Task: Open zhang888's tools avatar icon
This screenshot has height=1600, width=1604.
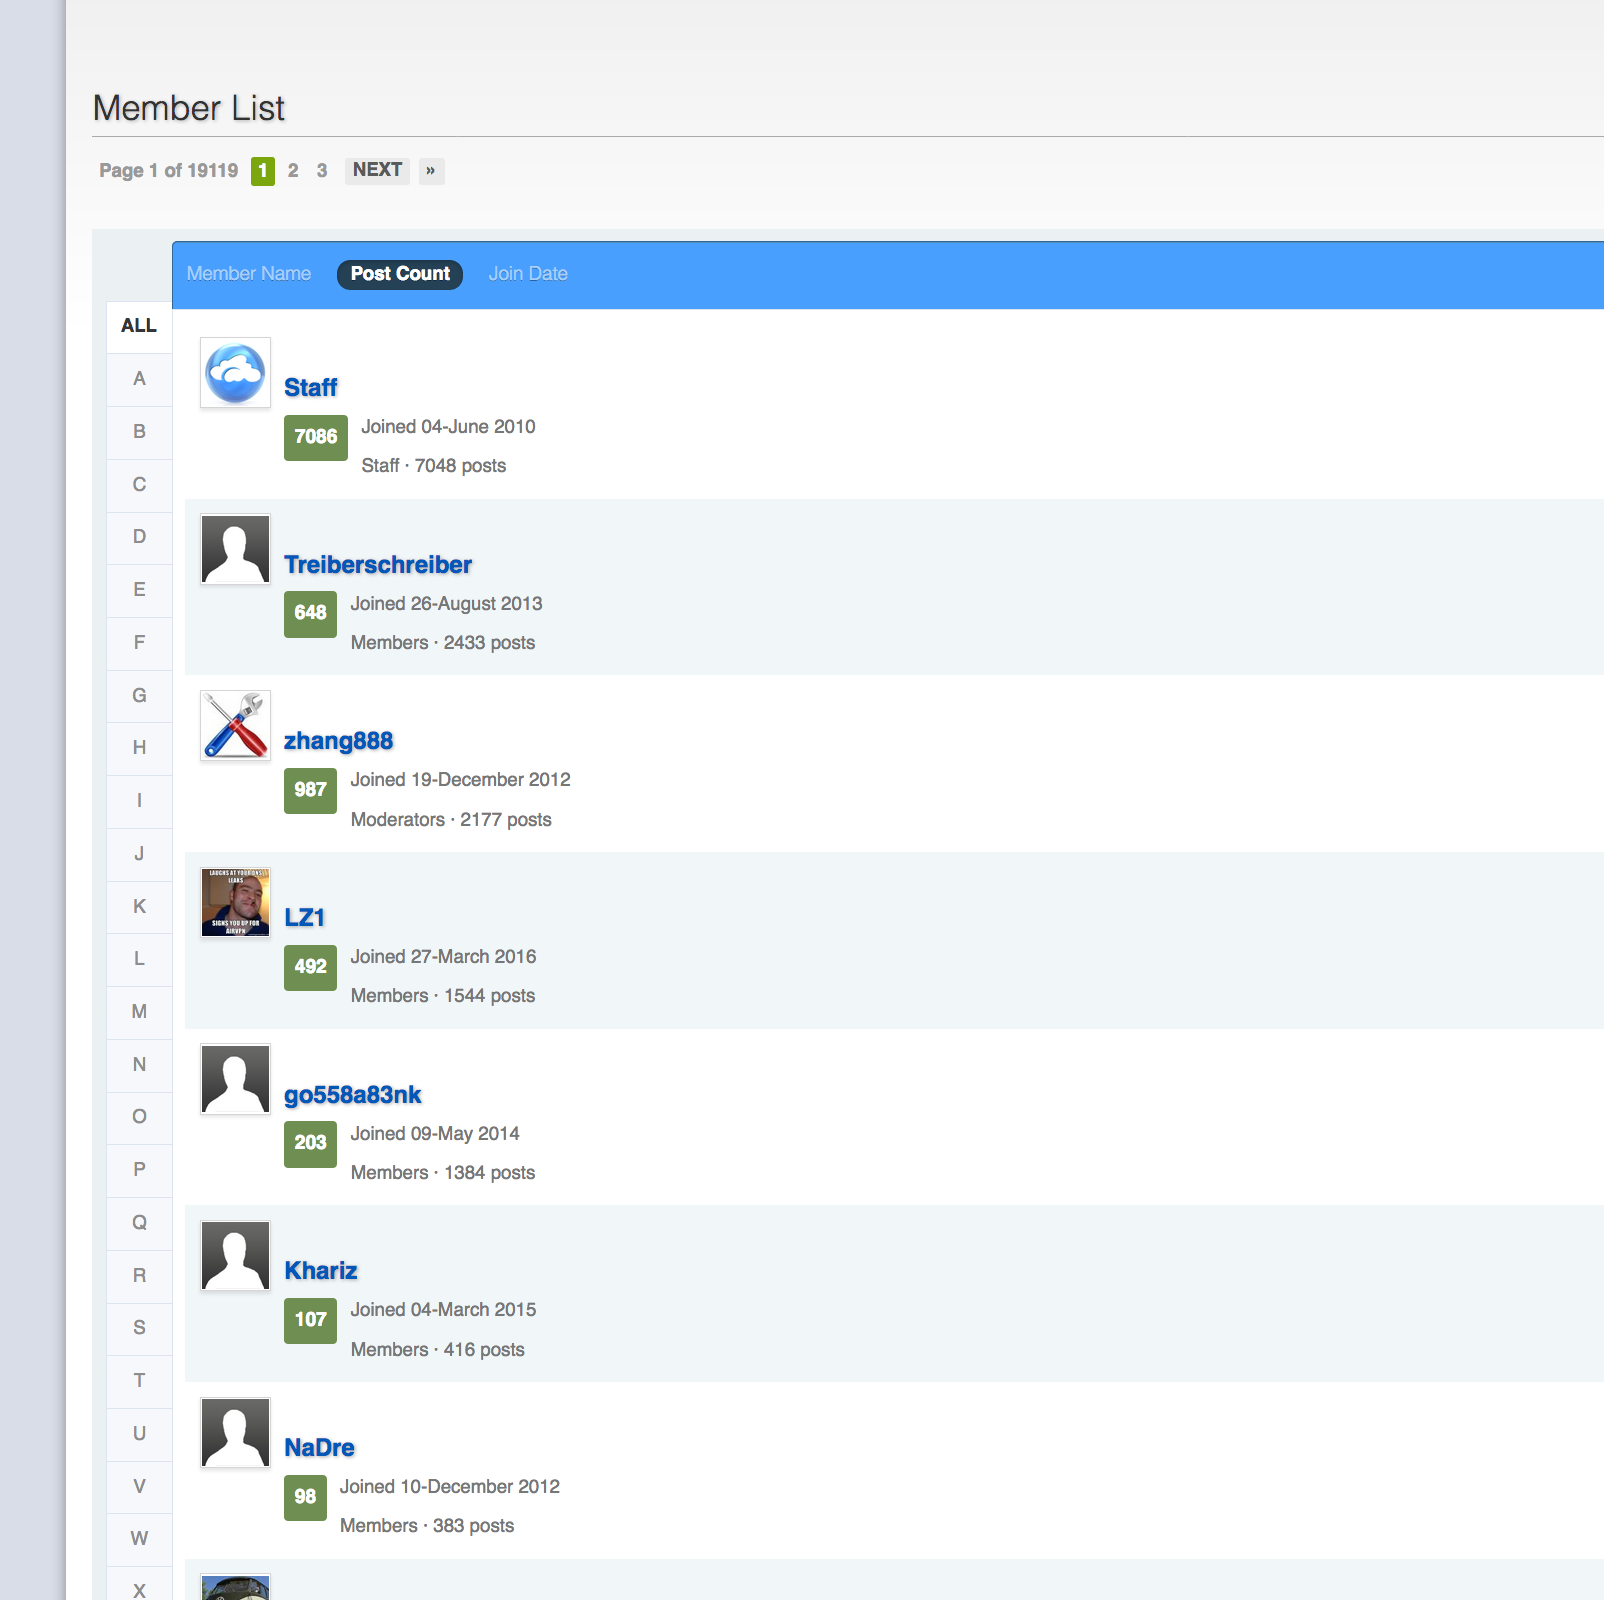Action: click(235, 726)
